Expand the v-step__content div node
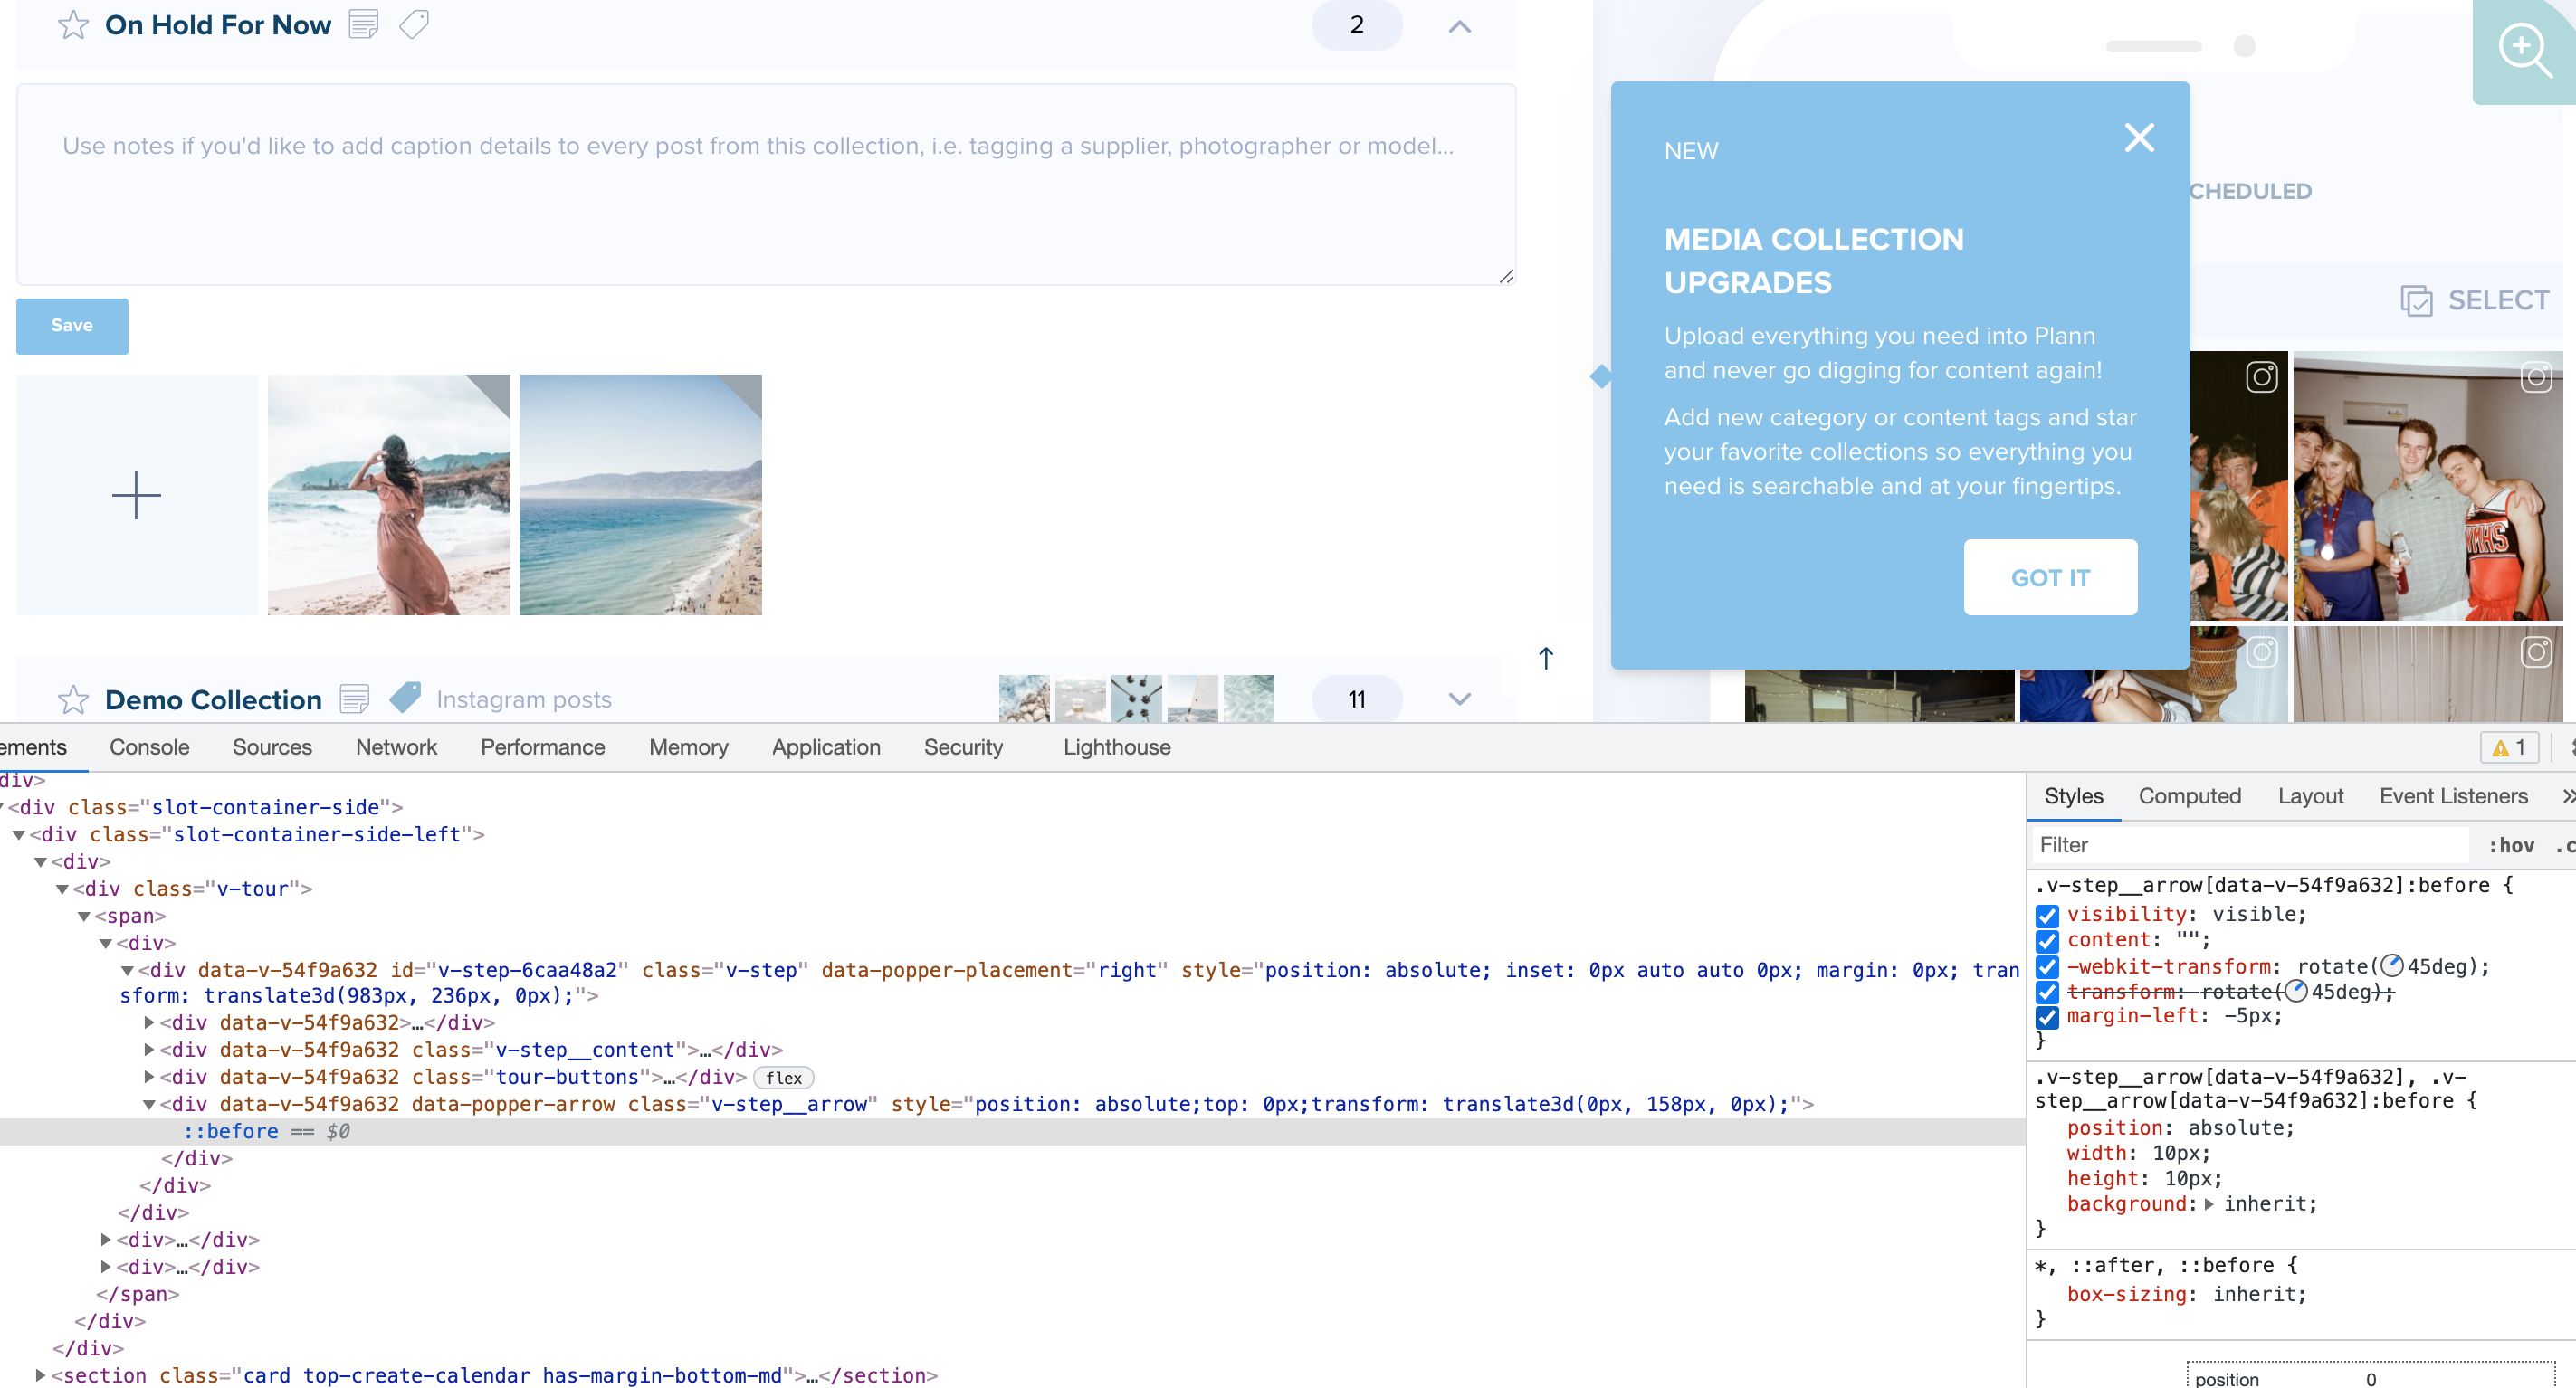 tap(149, 1050)
